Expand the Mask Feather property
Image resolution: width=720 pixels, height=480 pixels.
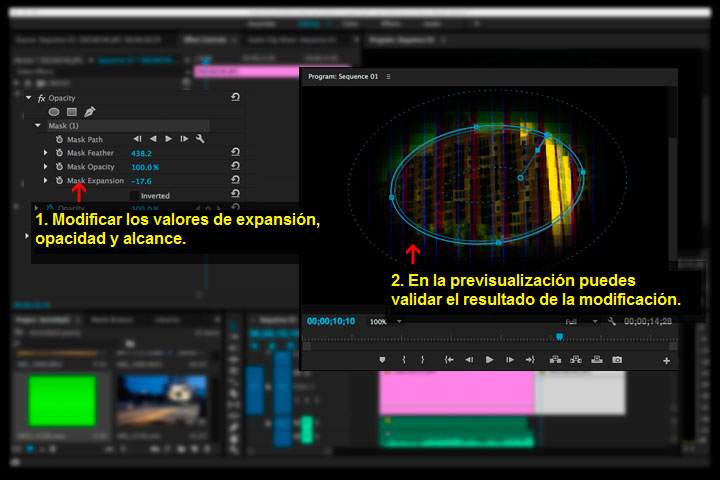45,152
